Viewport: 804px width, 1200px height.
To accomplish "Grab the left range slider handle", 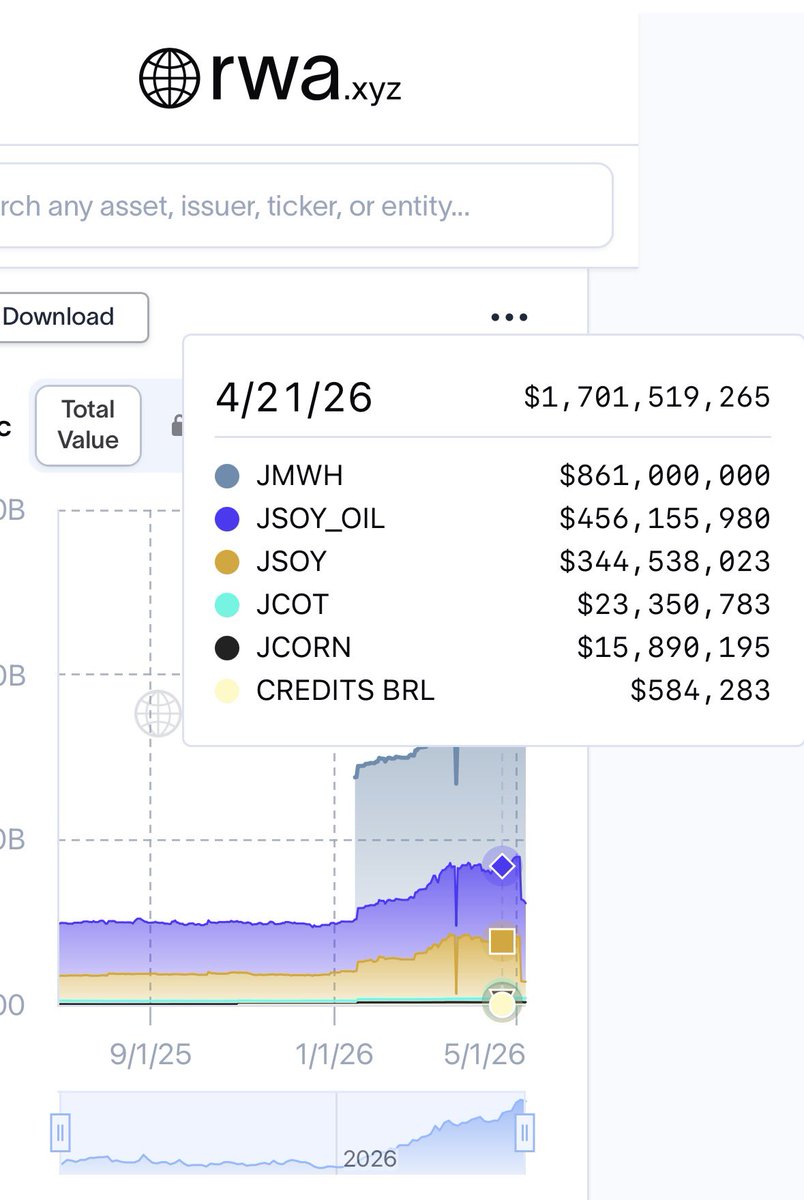I will (60, 1134).
